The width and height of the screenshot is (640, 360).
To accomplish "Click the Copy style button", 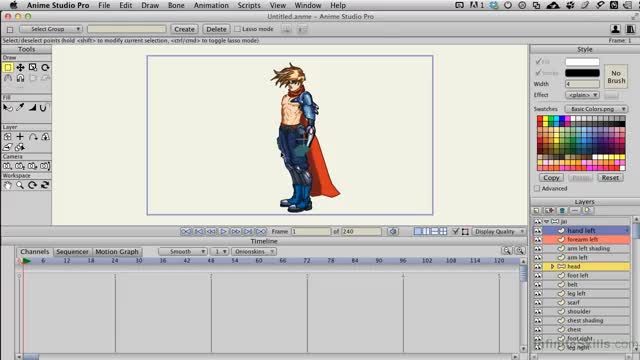I will [x=551, y=178].
